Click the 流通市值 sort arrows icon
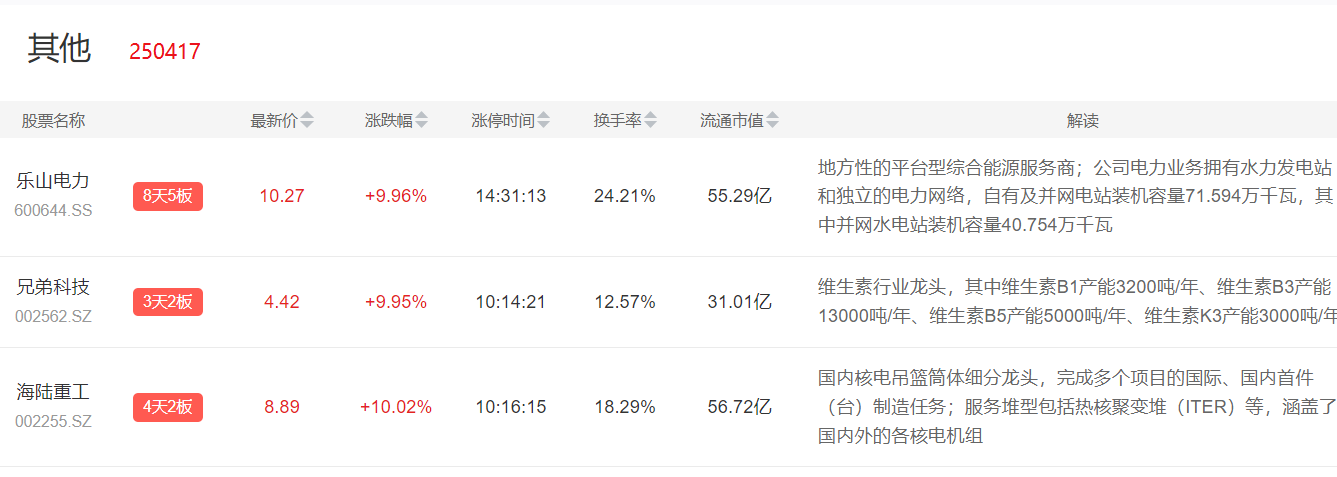 pyautogui.click(x=773, y=121)
